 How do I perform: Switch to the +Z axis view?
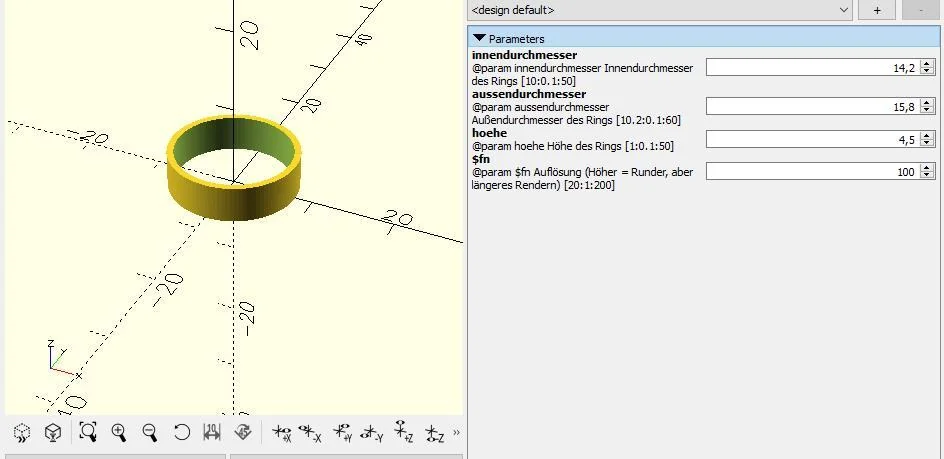pos(403,433)
